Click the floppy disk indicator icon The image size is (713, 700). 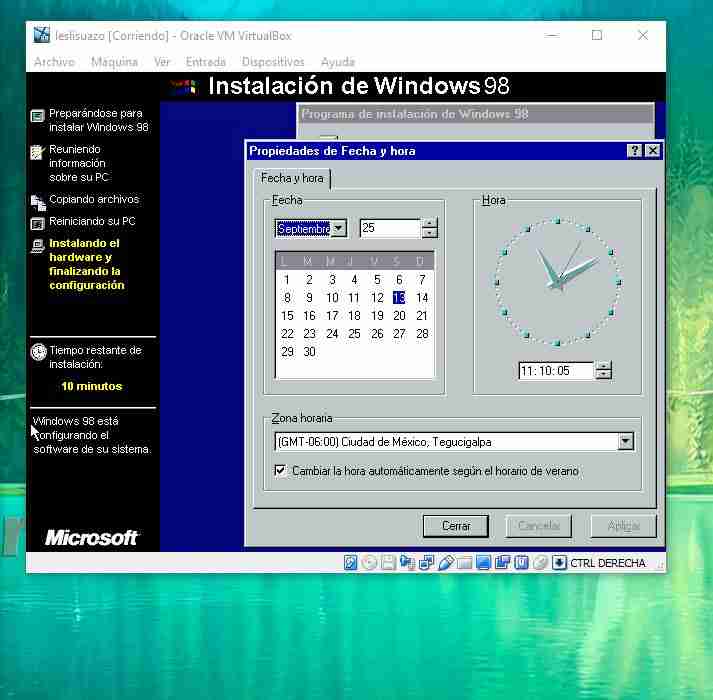pyautogui.click(x=389, y=563)
